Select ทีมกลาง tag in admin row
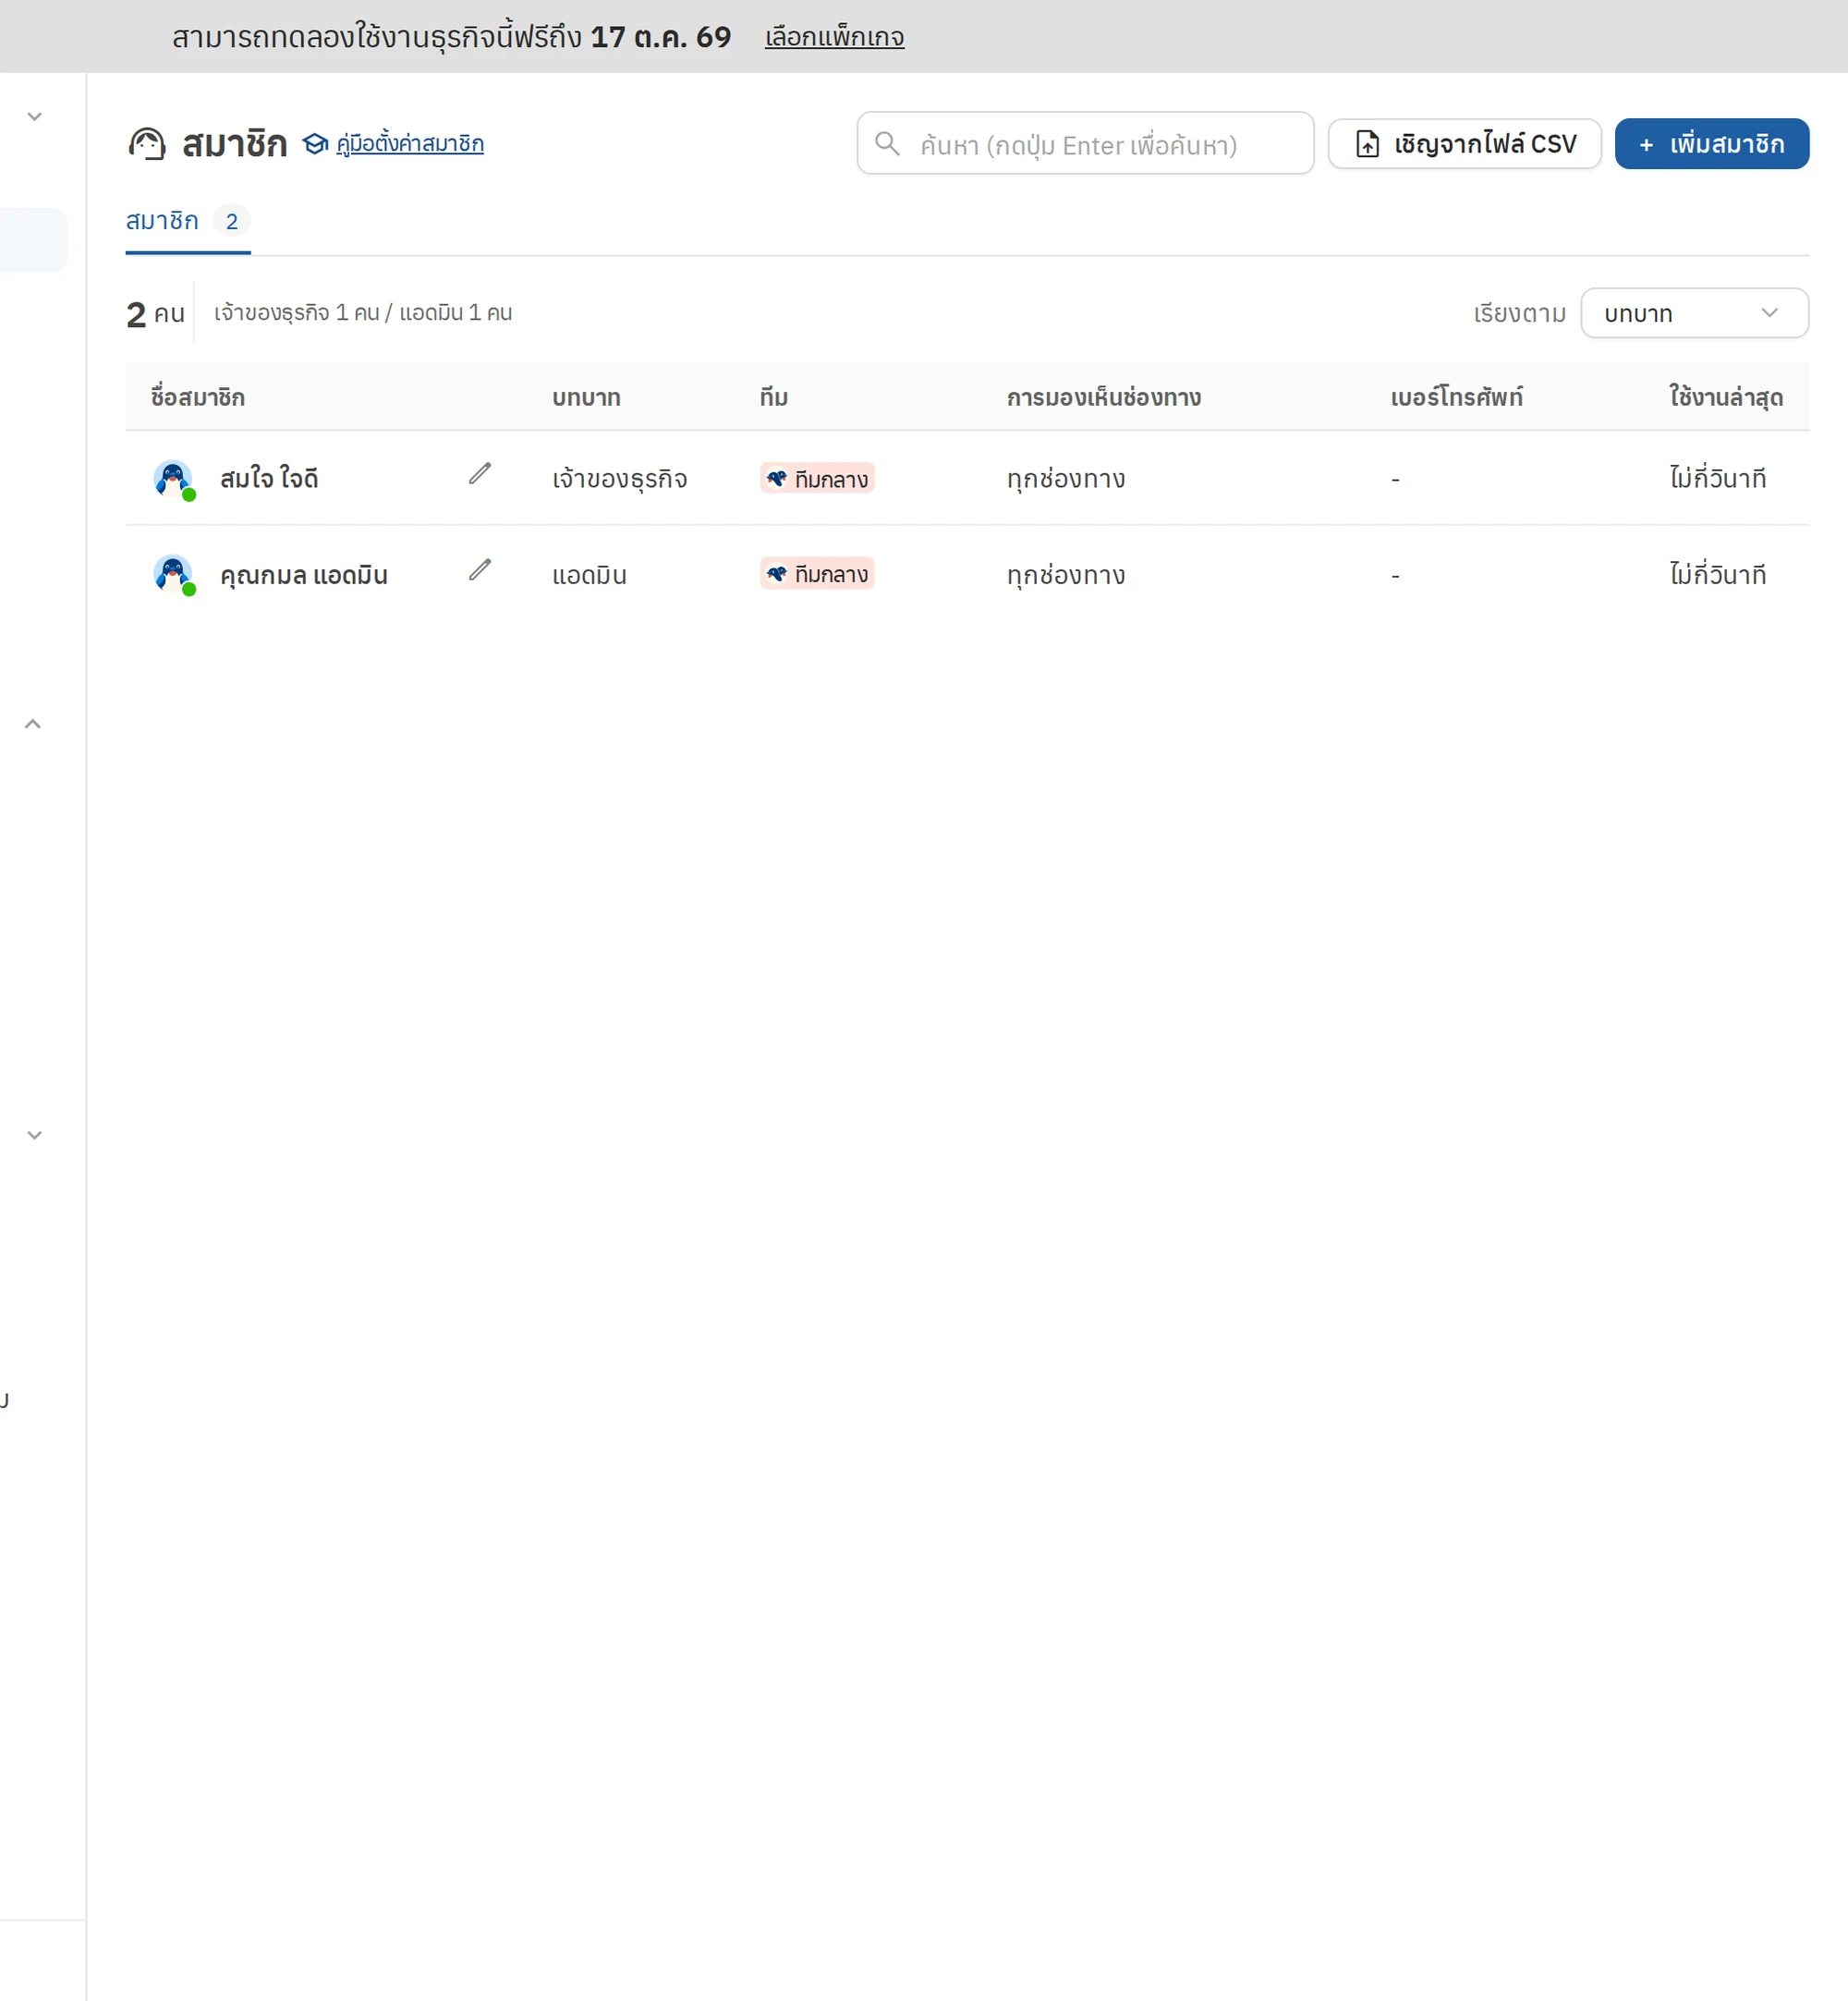Image resolution: width=1848 pixels, height=2001 pixels. tap(817, 574)
